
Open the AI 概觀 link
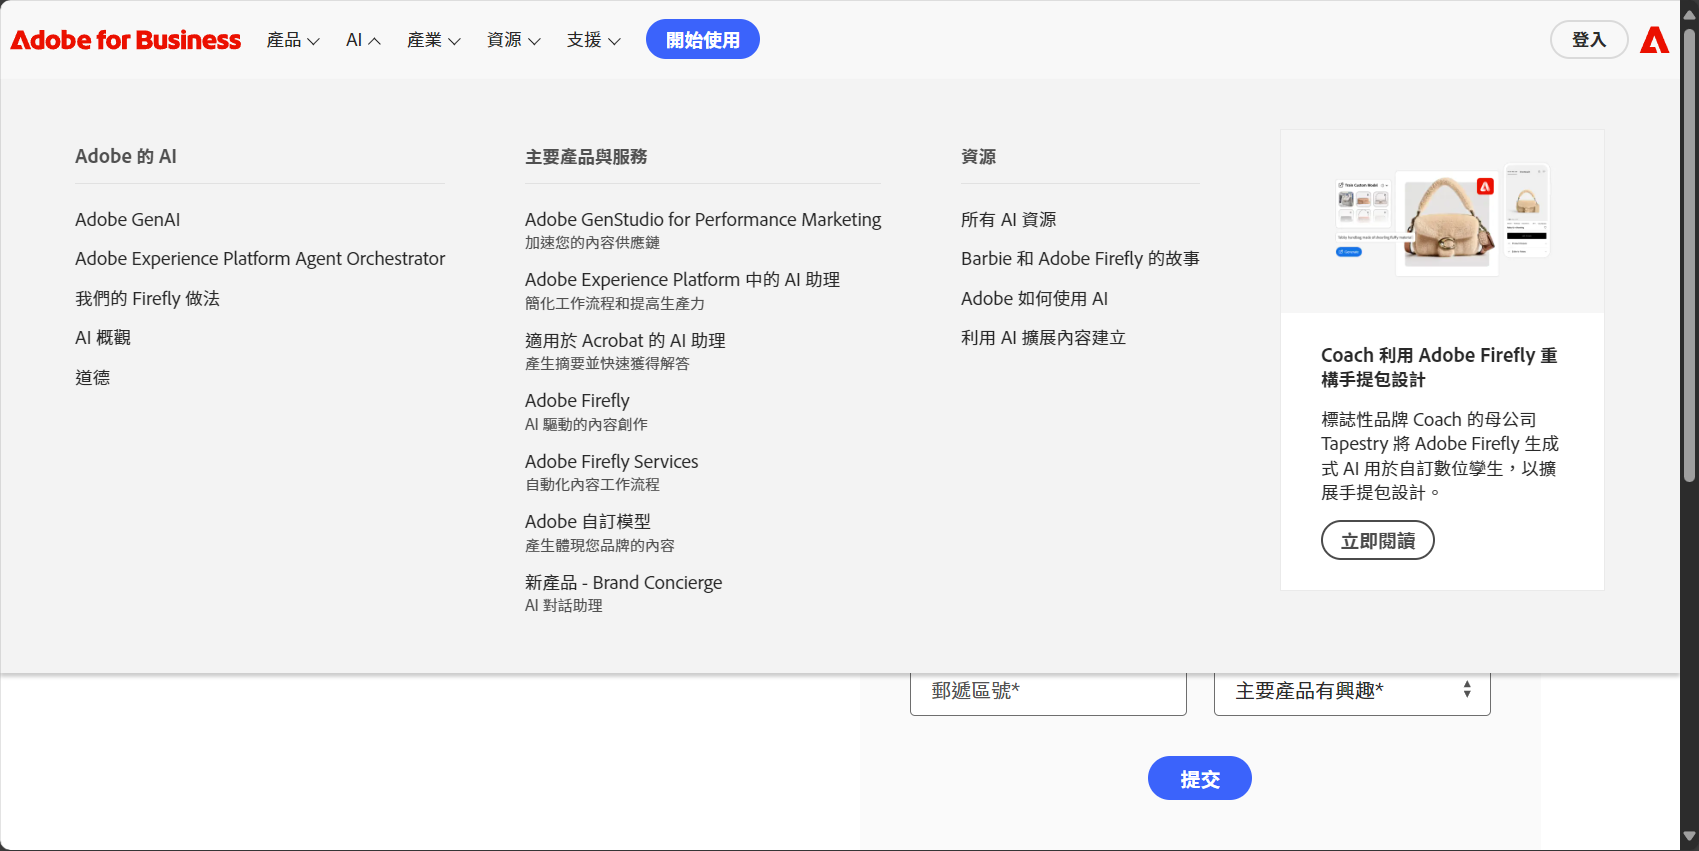tap(103, 337)
